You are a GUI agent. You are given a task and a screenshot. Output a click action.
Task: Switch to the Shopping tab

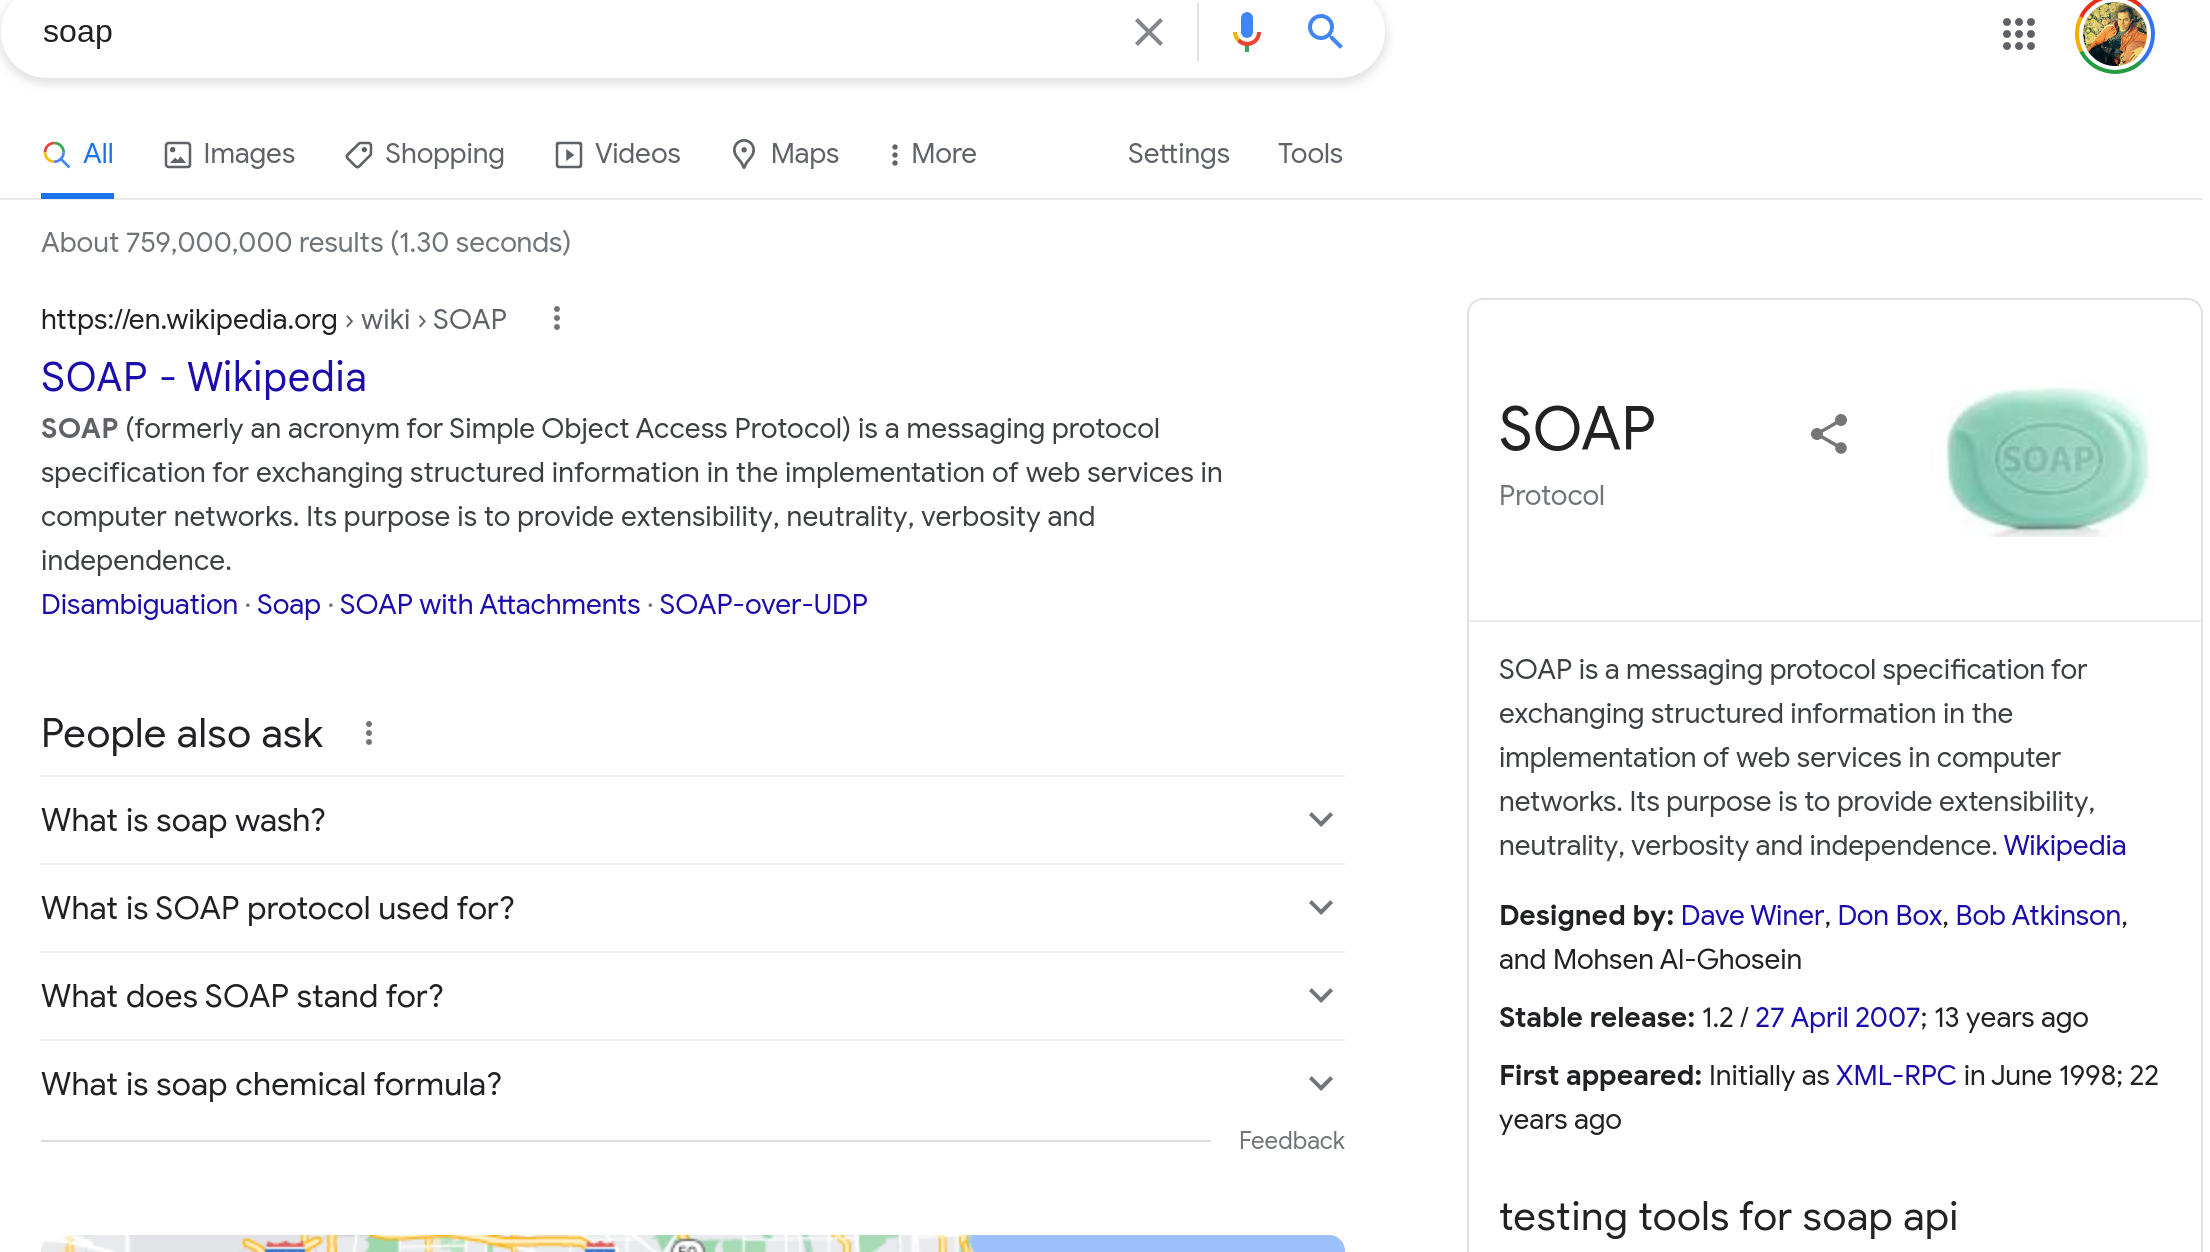425,154
